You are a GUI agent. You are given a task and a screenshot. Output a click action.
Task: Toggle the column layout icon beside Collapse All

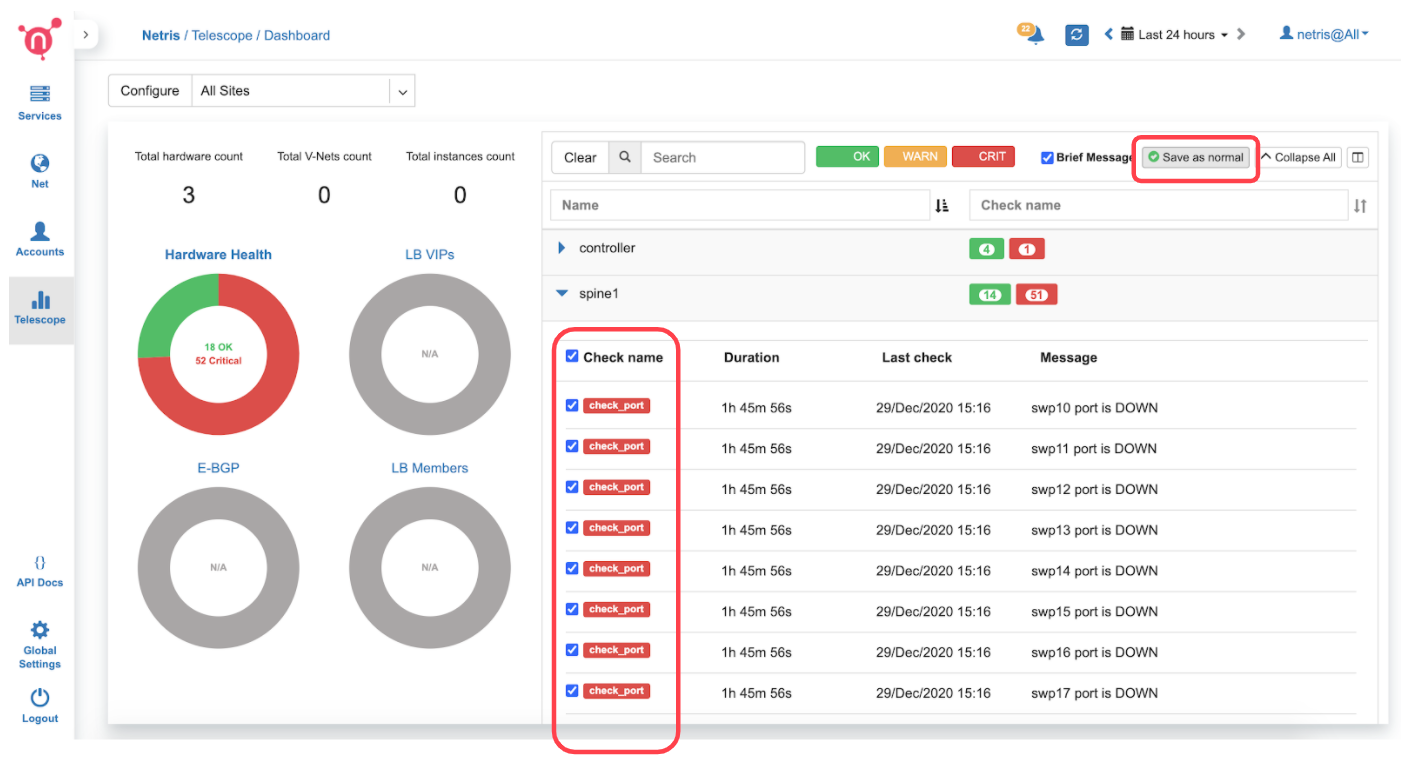1357,157
